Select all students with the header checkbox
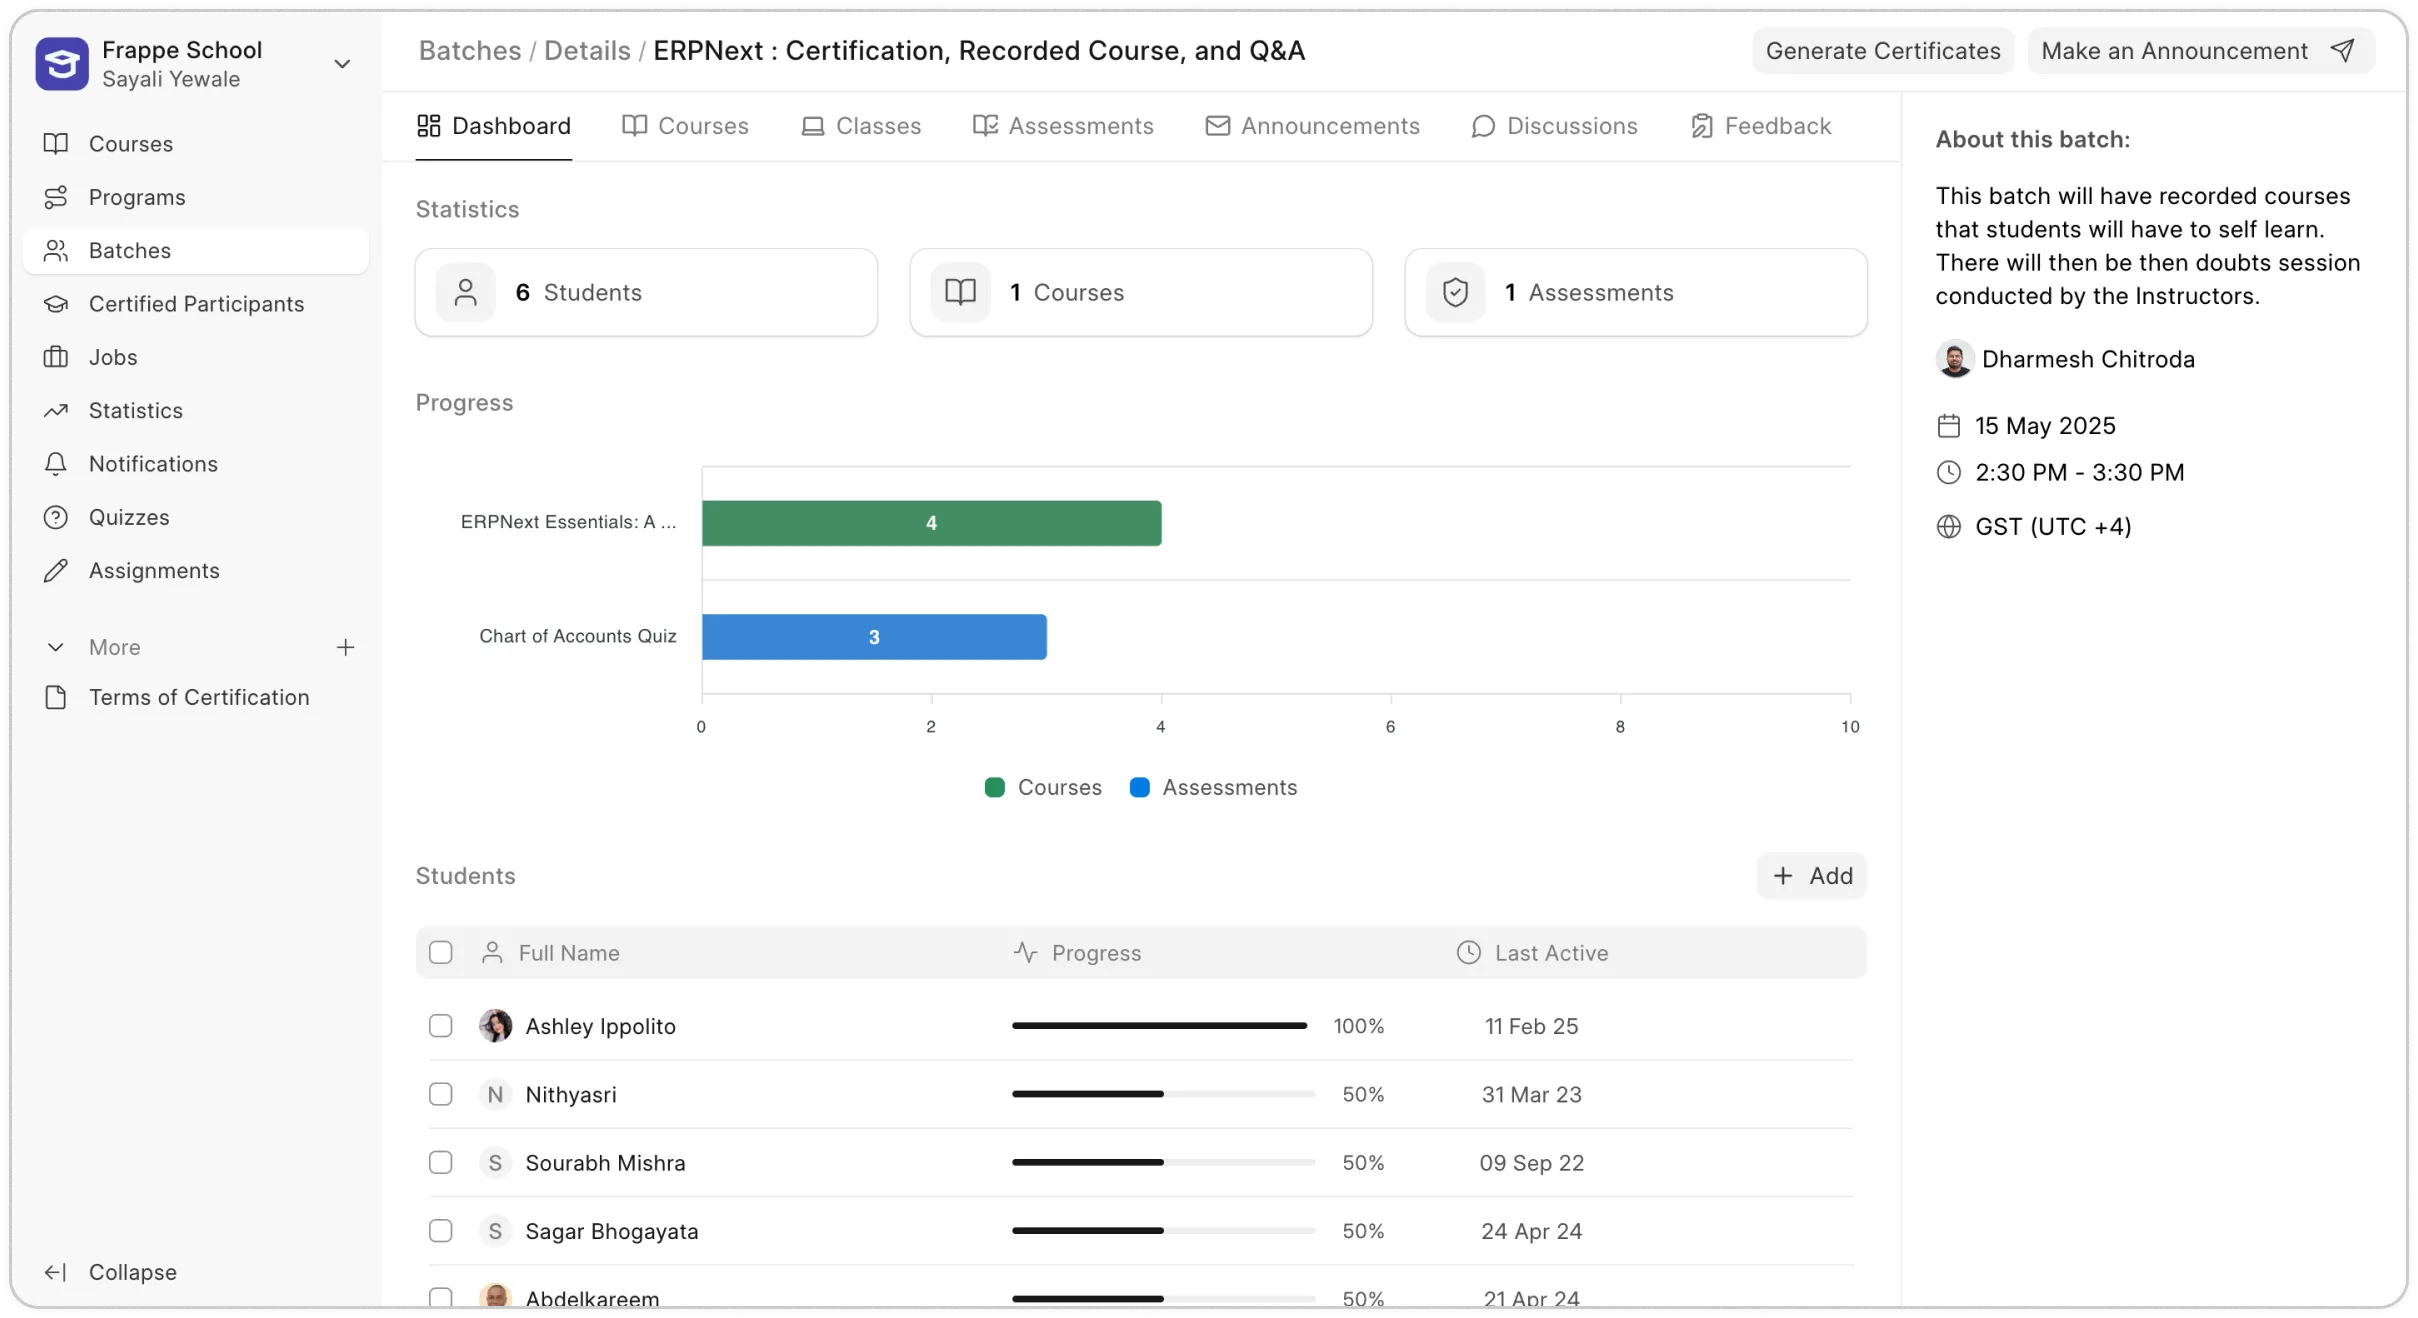 click(441, 952)
